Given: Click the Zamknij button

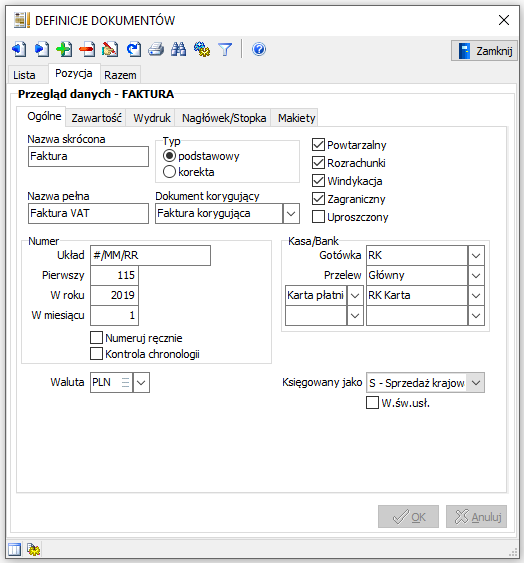Looking at the screenshot, I should point(484,51).
